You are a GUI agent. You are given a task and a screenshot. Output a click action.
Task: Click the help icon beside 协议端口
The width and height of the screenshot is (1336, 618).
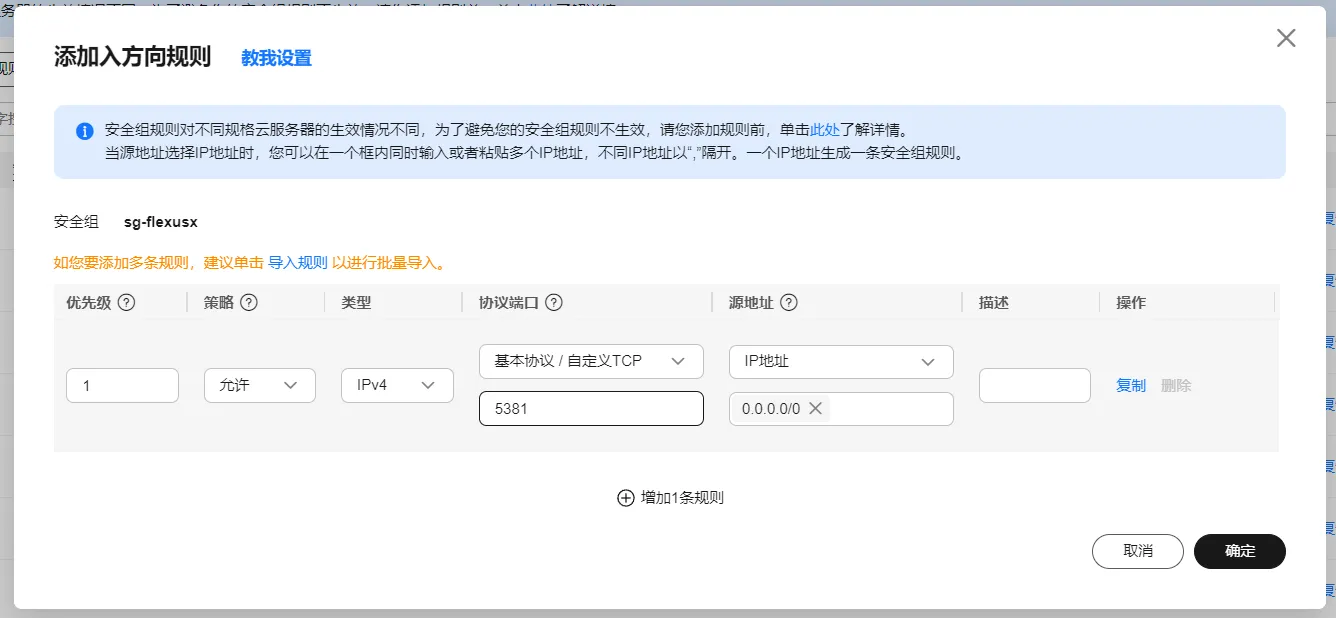(x=554, y=303)
